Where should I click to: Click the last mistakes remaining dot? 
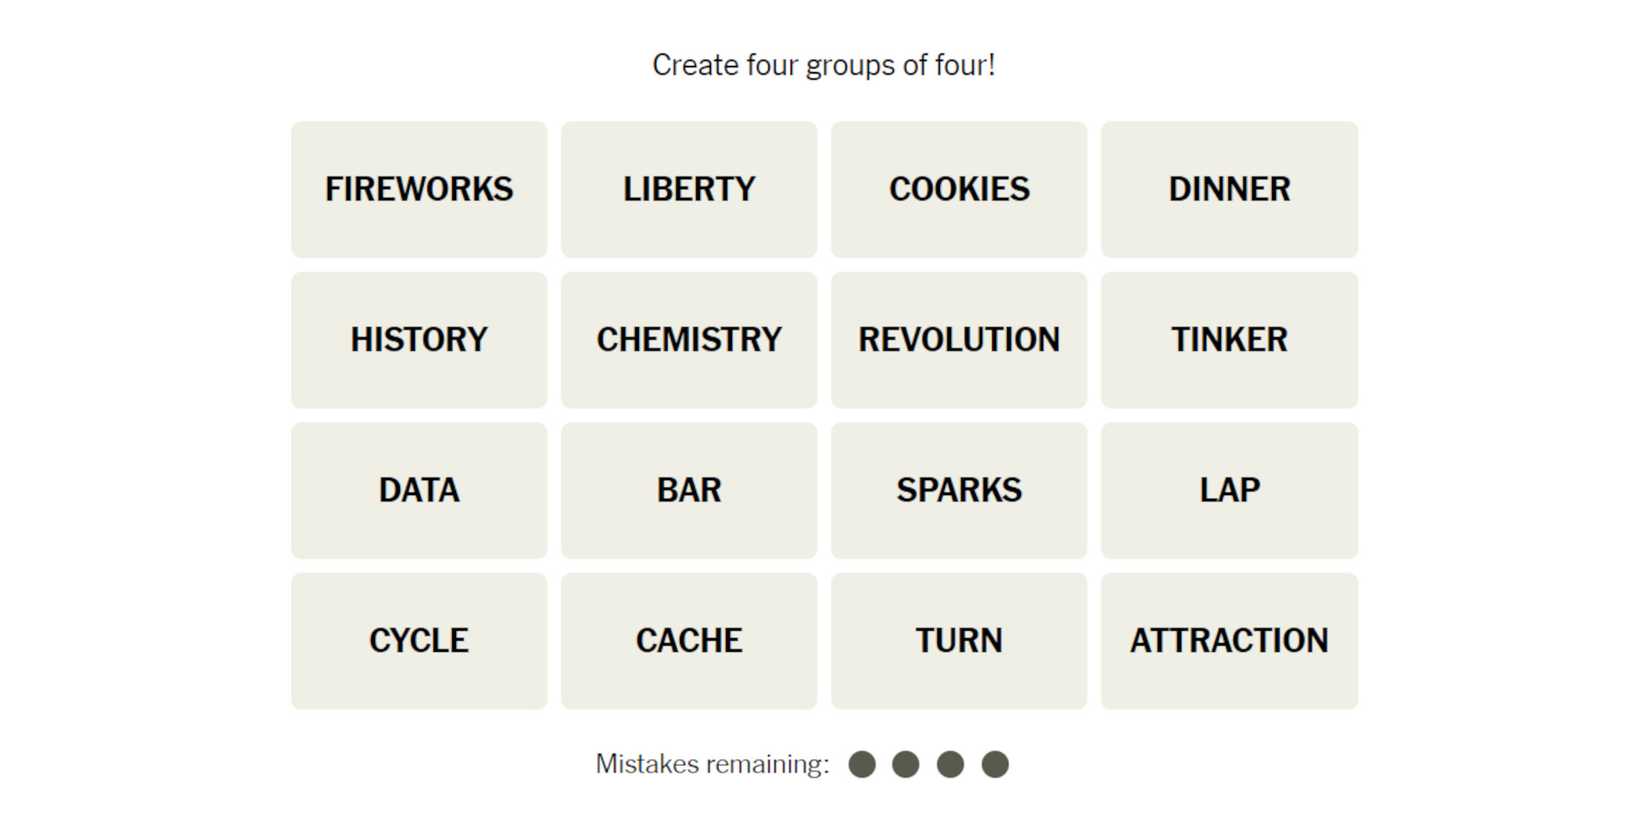(x=995, y=765)
